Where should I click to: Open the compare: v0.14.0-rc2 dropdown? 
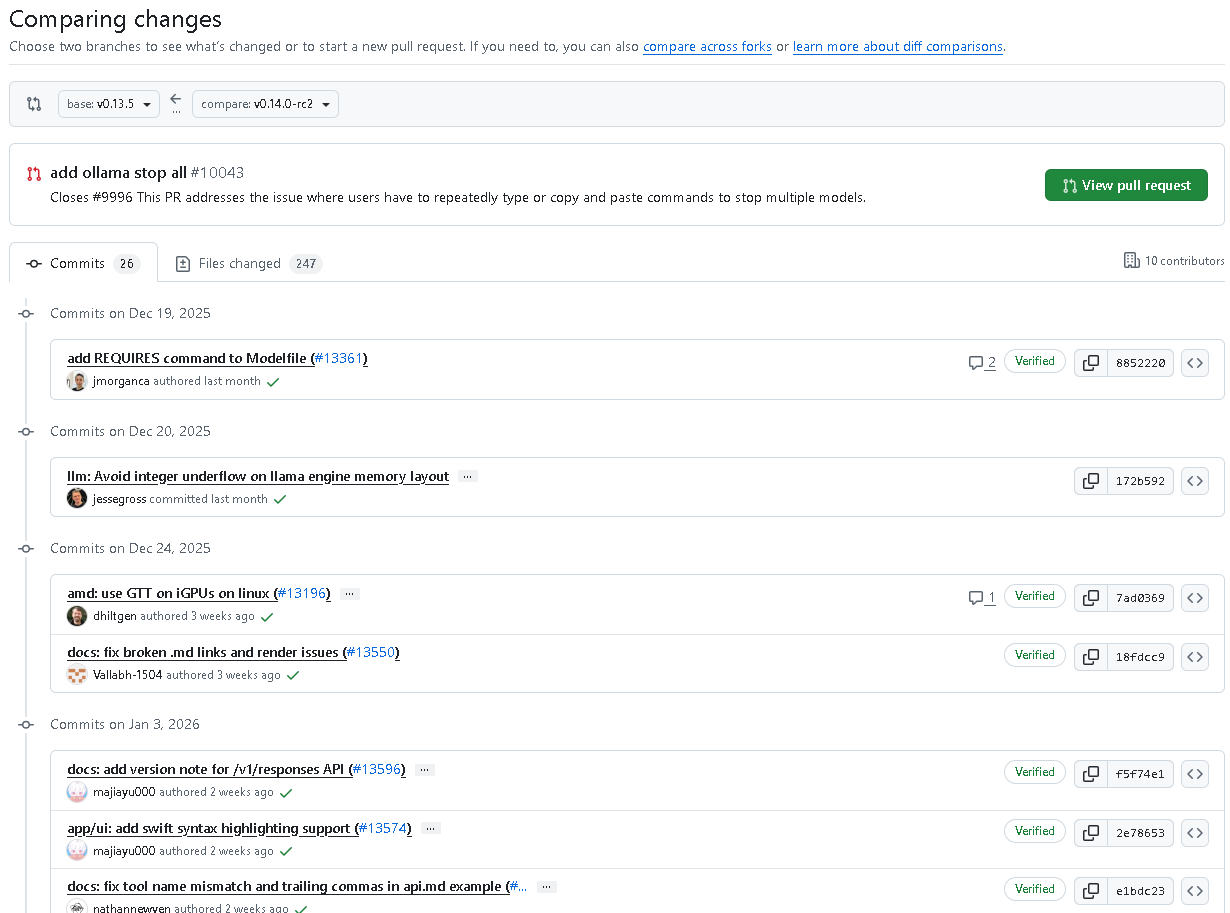pos(265,104)
